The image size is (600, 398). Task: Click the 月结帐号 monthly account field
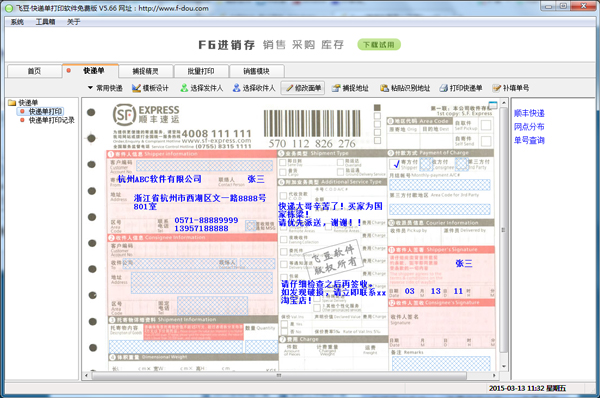coord(440,185)
